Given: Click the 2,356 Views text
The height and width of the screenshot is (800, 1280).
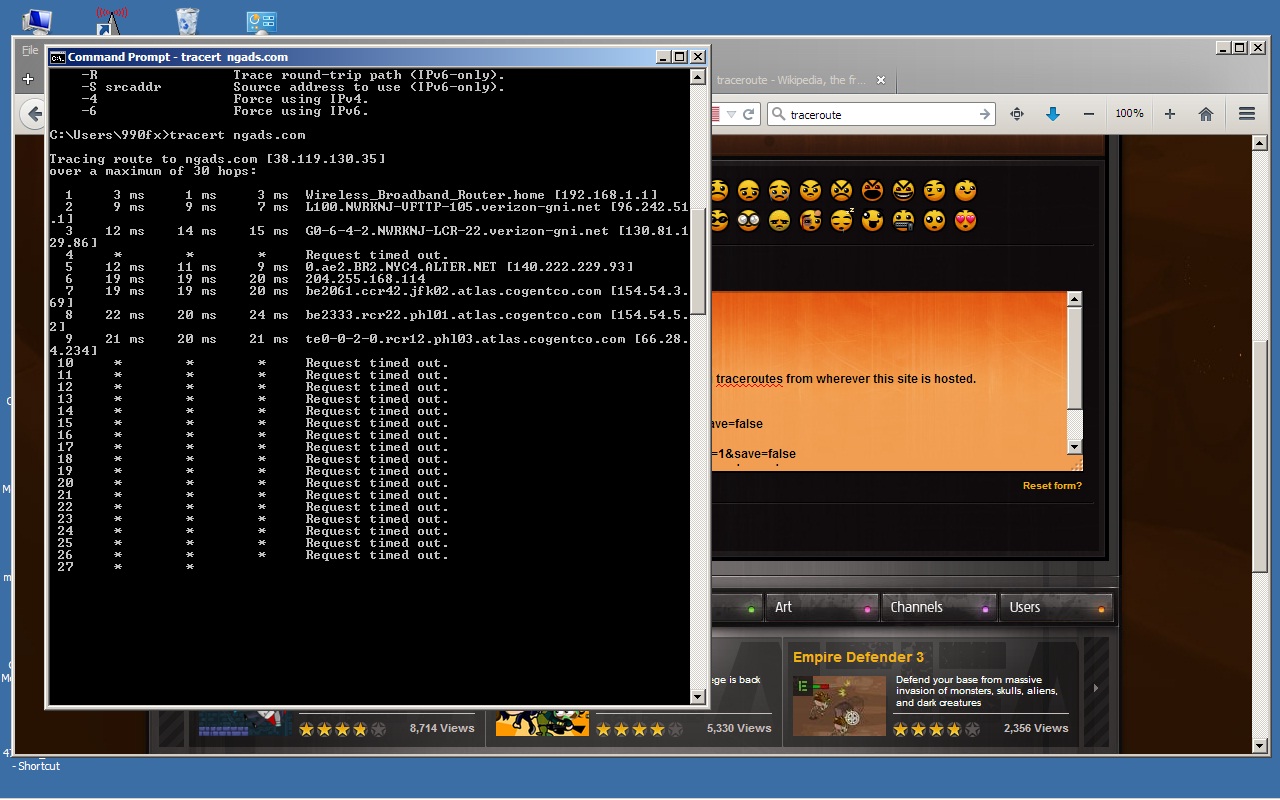Looking at the screenshot, I should [x=1036, y=728].
